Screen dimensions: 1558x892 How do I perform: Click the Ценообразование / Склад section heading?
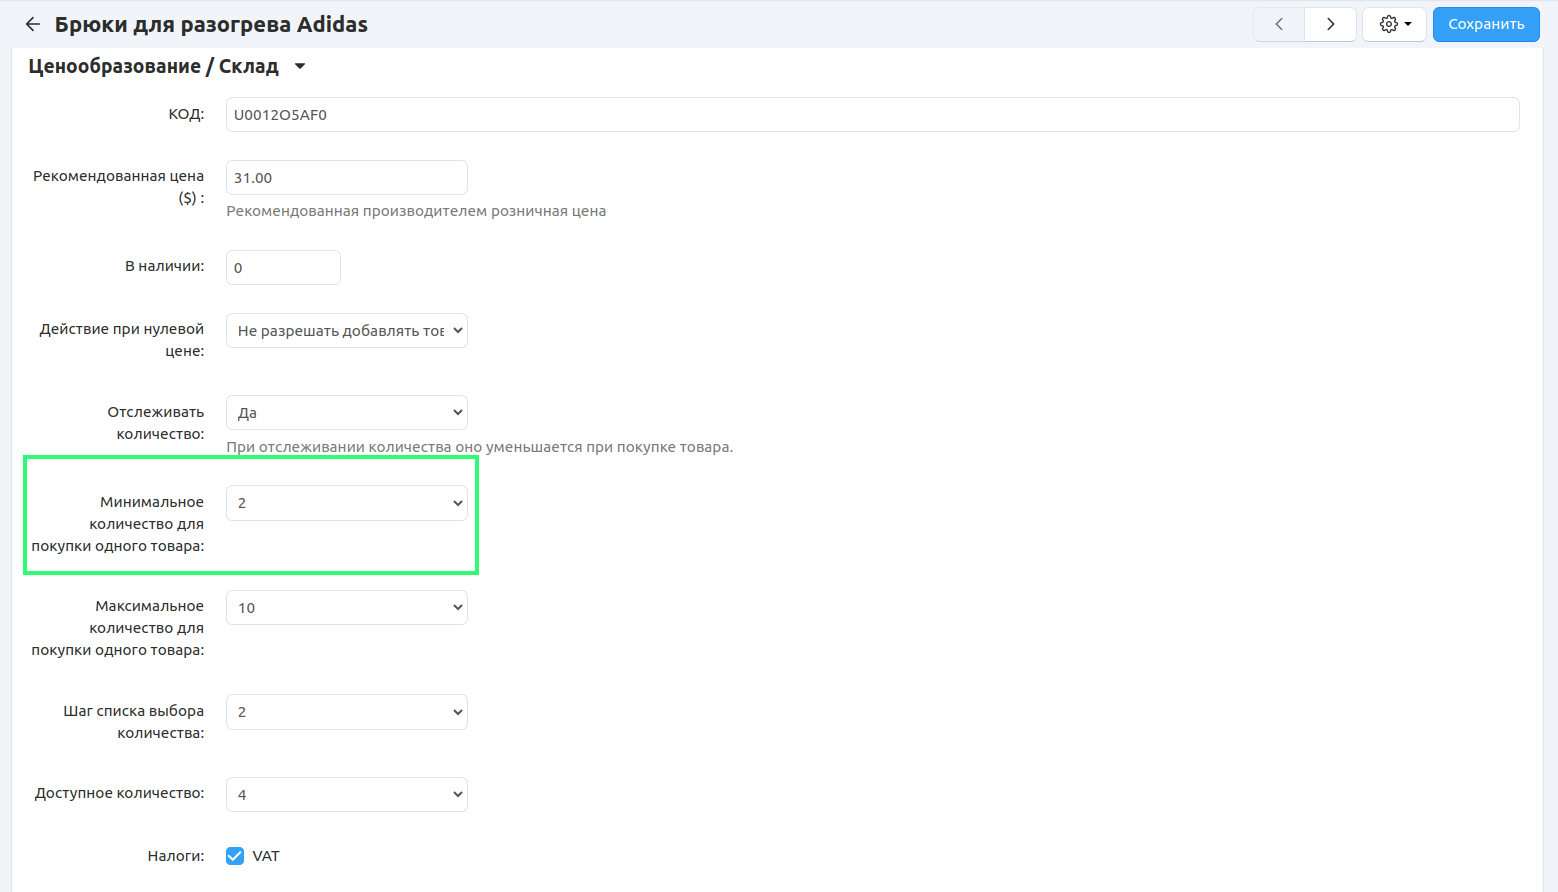pyautogui.click(x=154, y=67)
